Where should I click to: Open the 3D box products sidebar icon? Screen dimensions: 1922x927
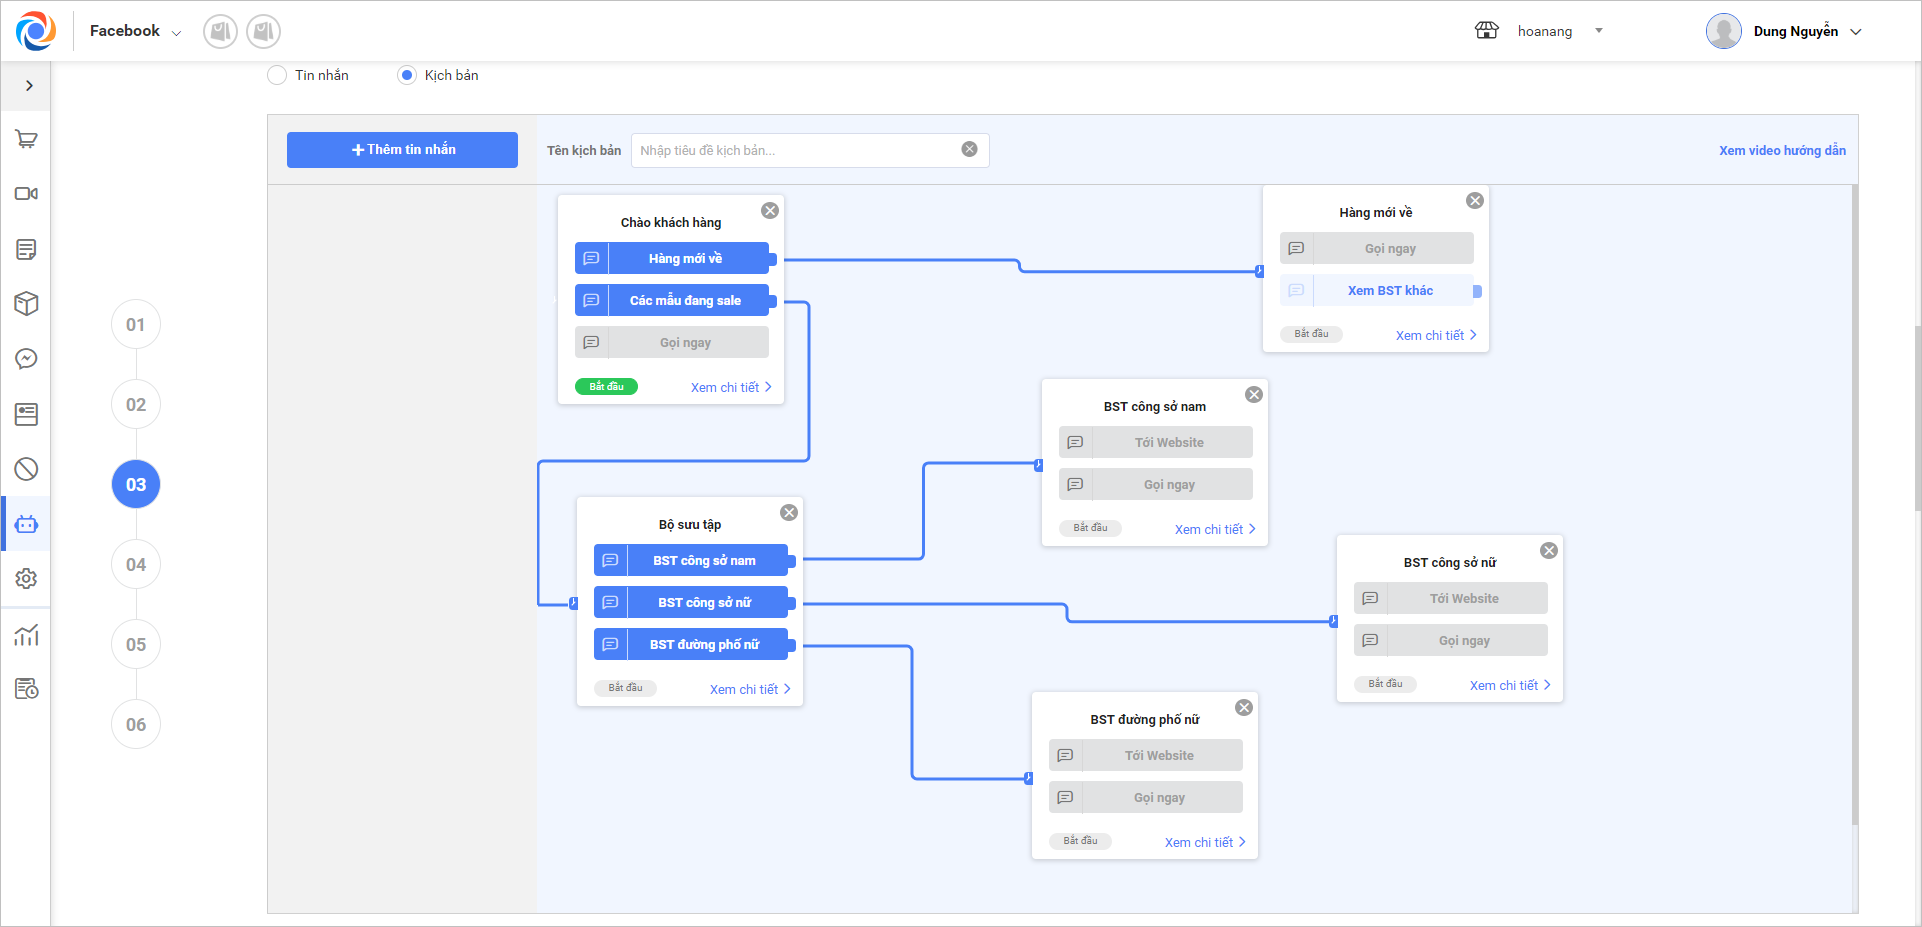26,304
